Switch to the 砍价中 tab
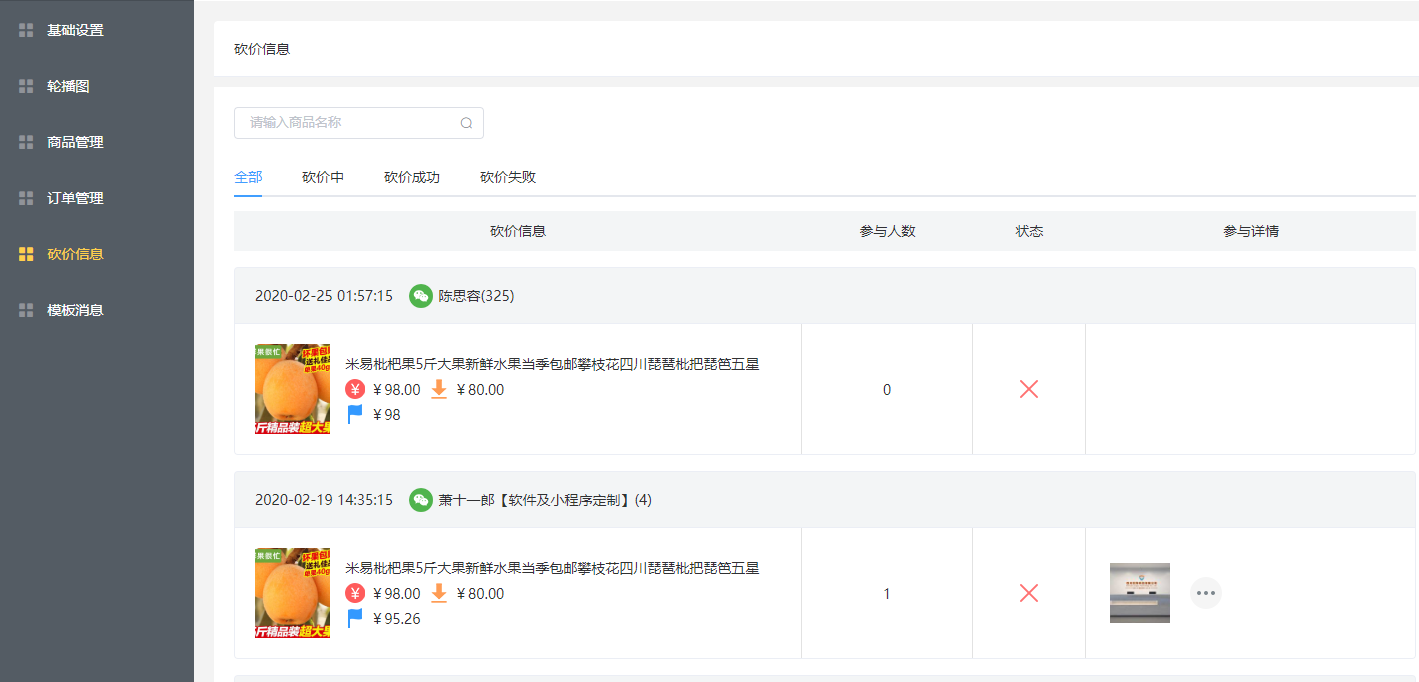The image size is (1419, 682). click(x=323, y=178)
